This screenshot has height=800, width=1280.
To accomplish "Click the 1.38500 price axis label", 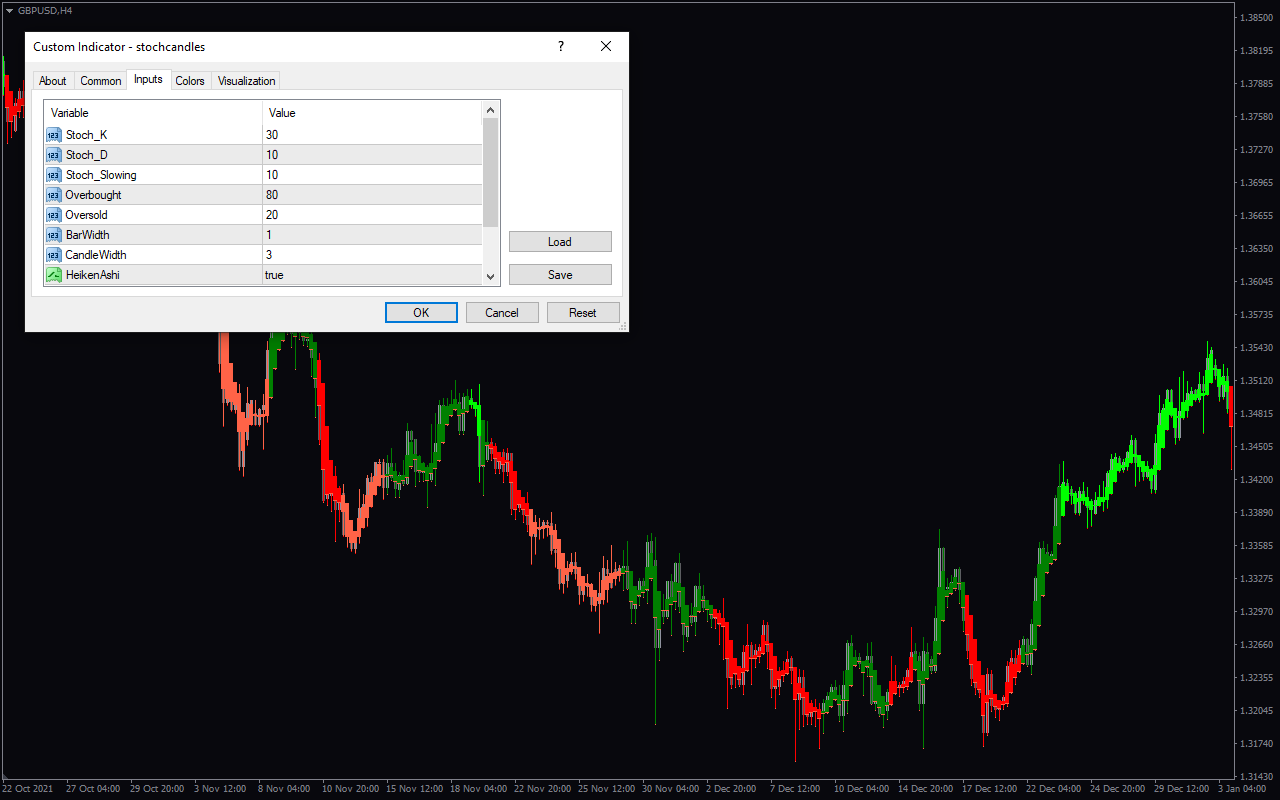I will coord(1256,18).
